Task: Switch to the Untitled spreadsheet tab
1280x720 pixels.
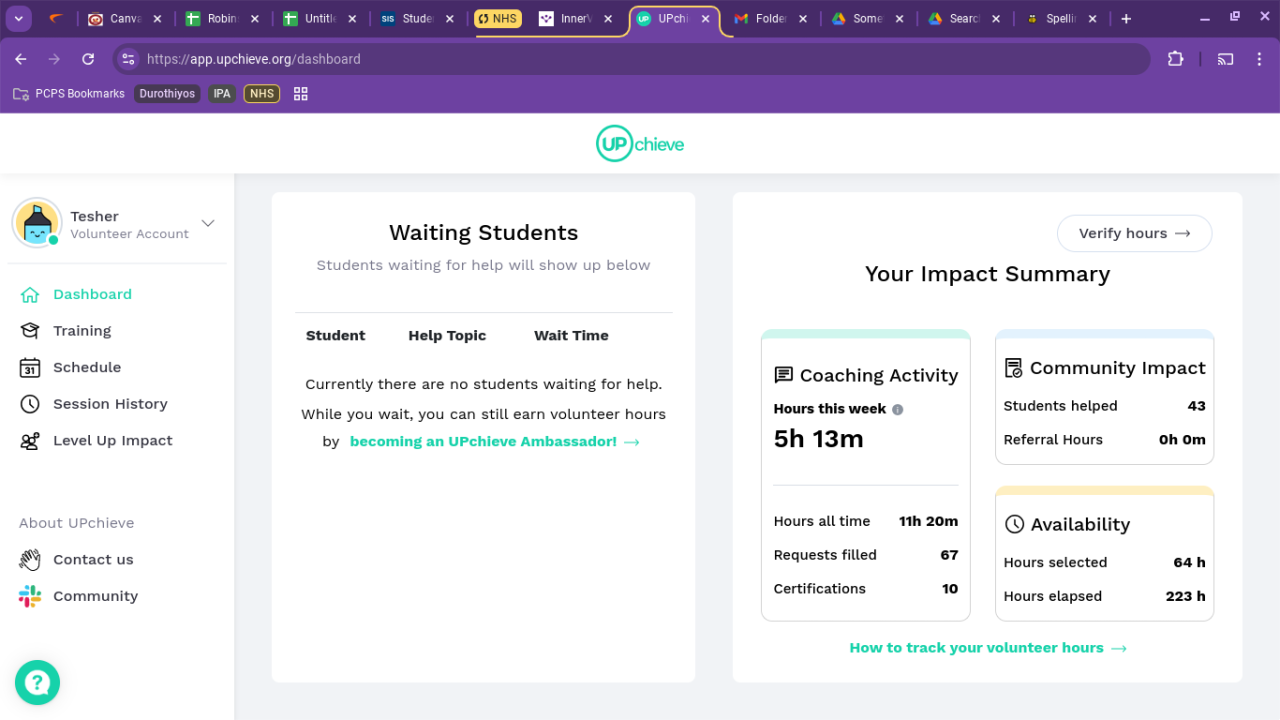Action: click(319, 19)
